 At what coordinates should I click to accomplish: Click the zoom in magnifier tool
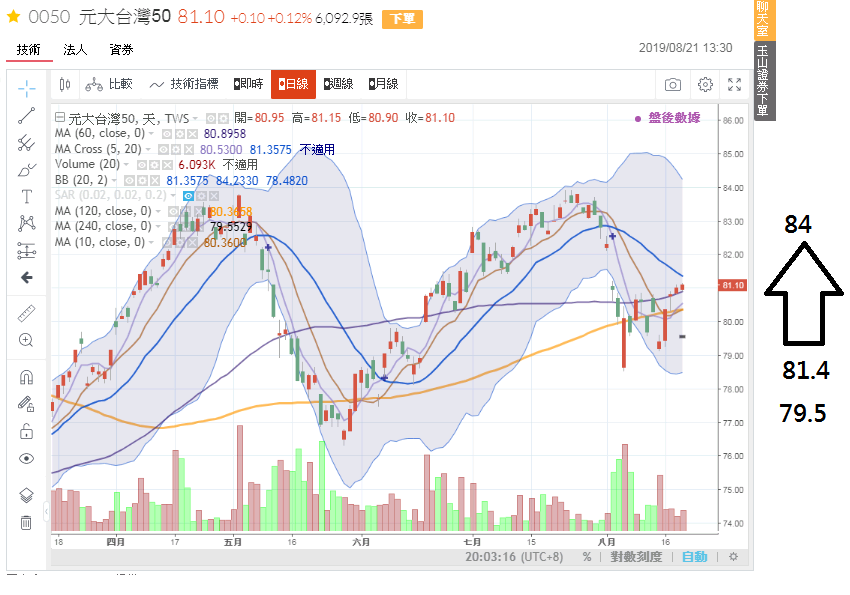[26, 340]
